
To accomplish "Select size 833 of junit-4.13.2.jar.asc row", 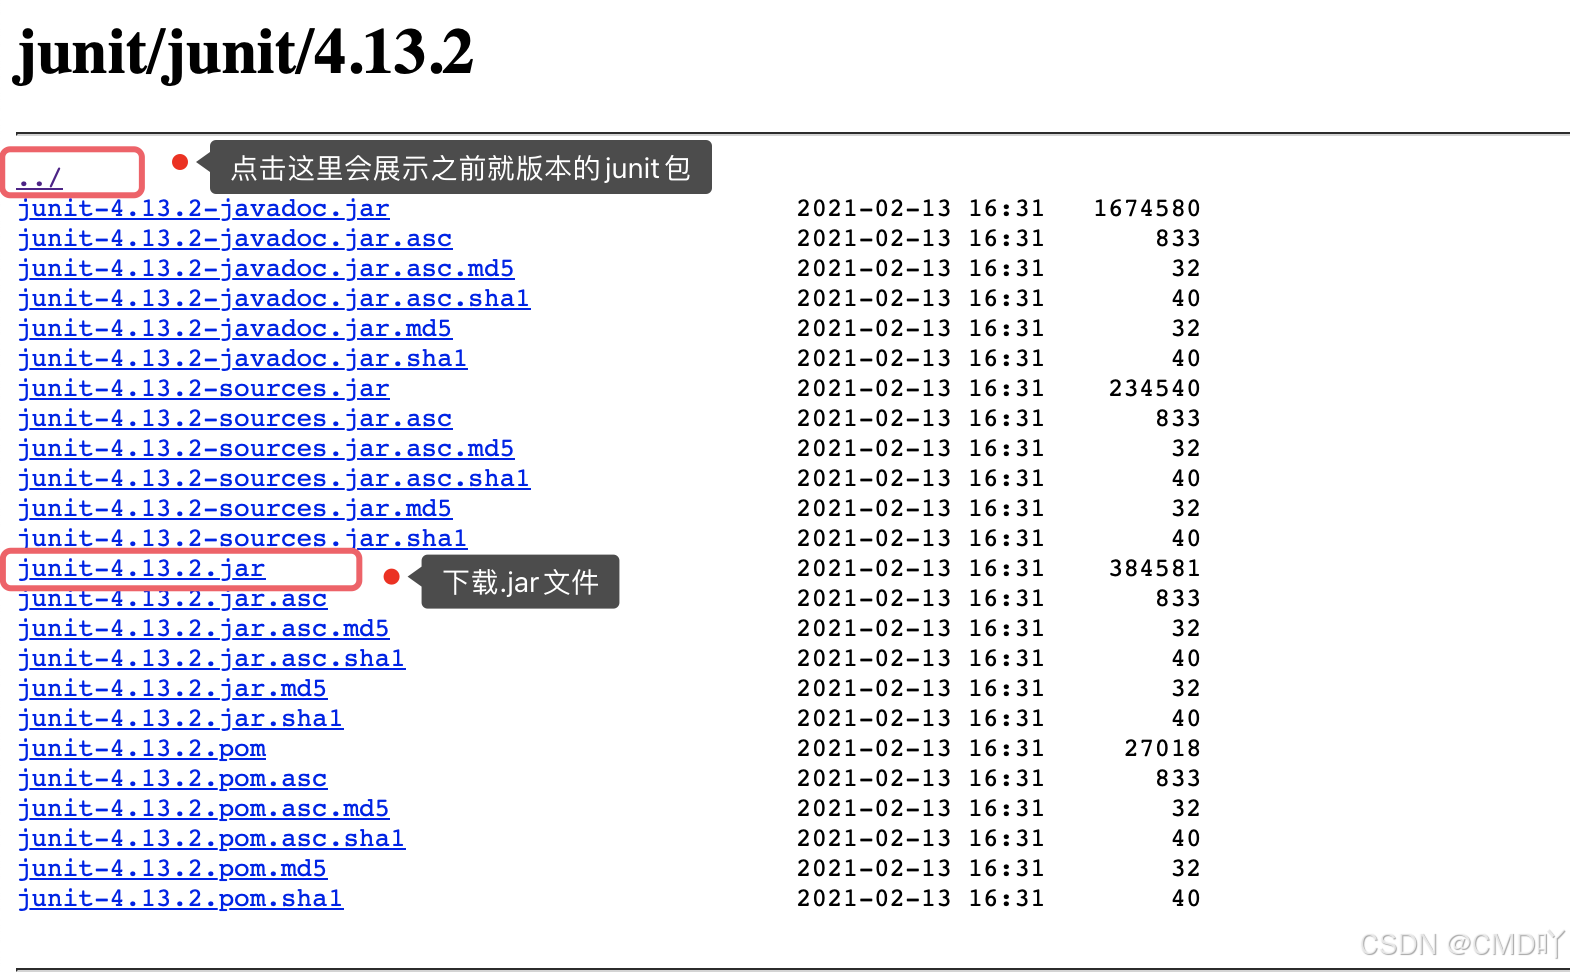I will point(1178,598).
